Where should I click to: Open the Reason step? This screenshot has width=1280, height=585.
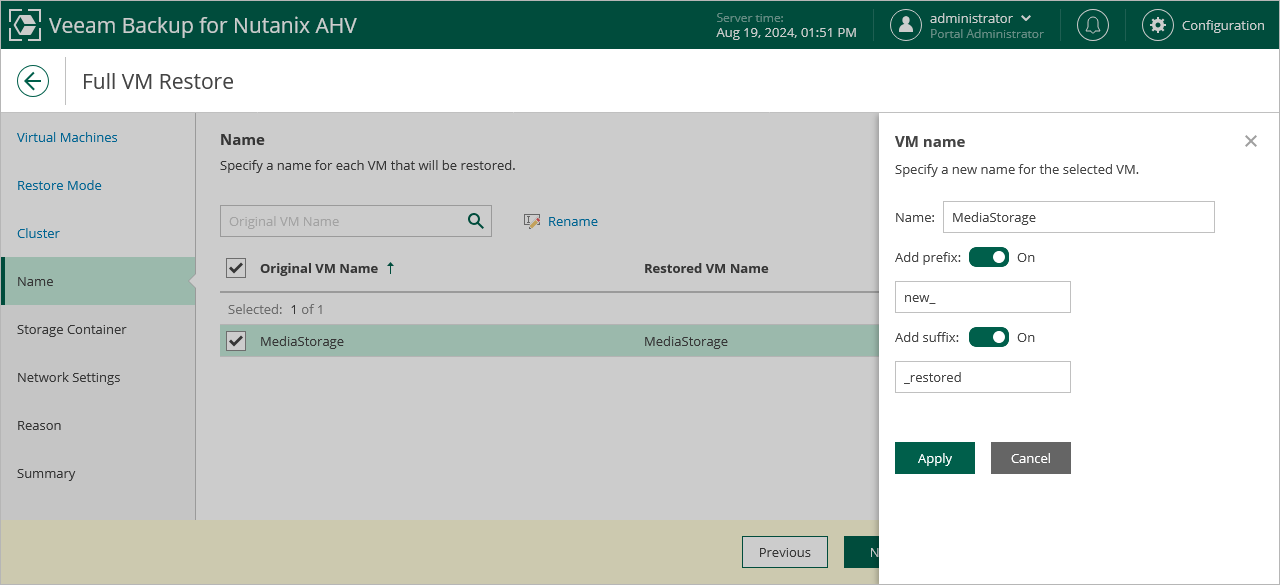click(39, 425)
